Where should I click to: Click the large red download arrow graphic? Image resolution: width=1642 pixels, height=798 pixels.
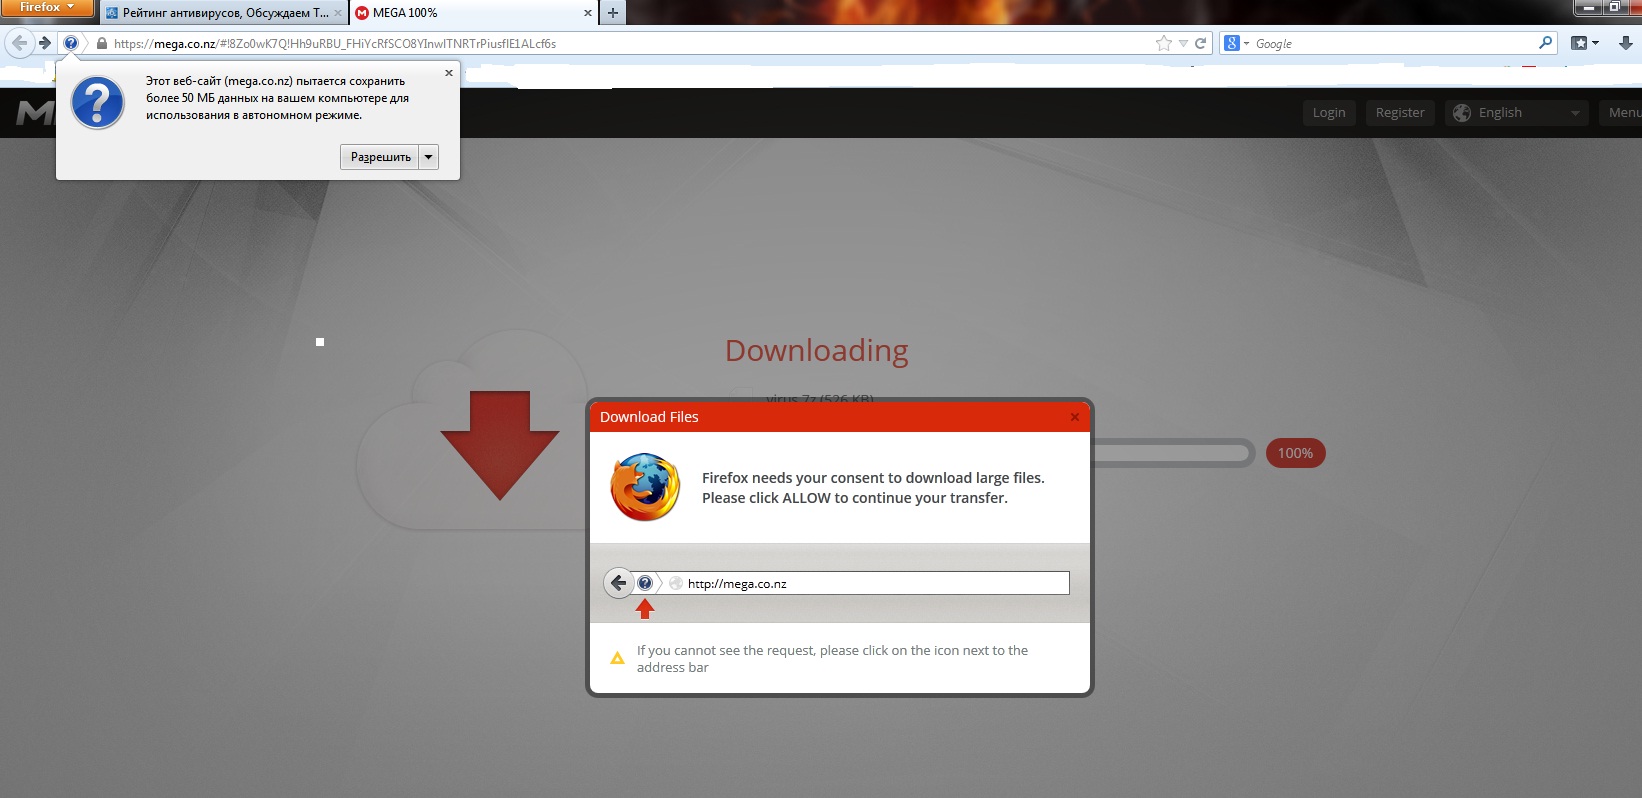tap(500, 445)
